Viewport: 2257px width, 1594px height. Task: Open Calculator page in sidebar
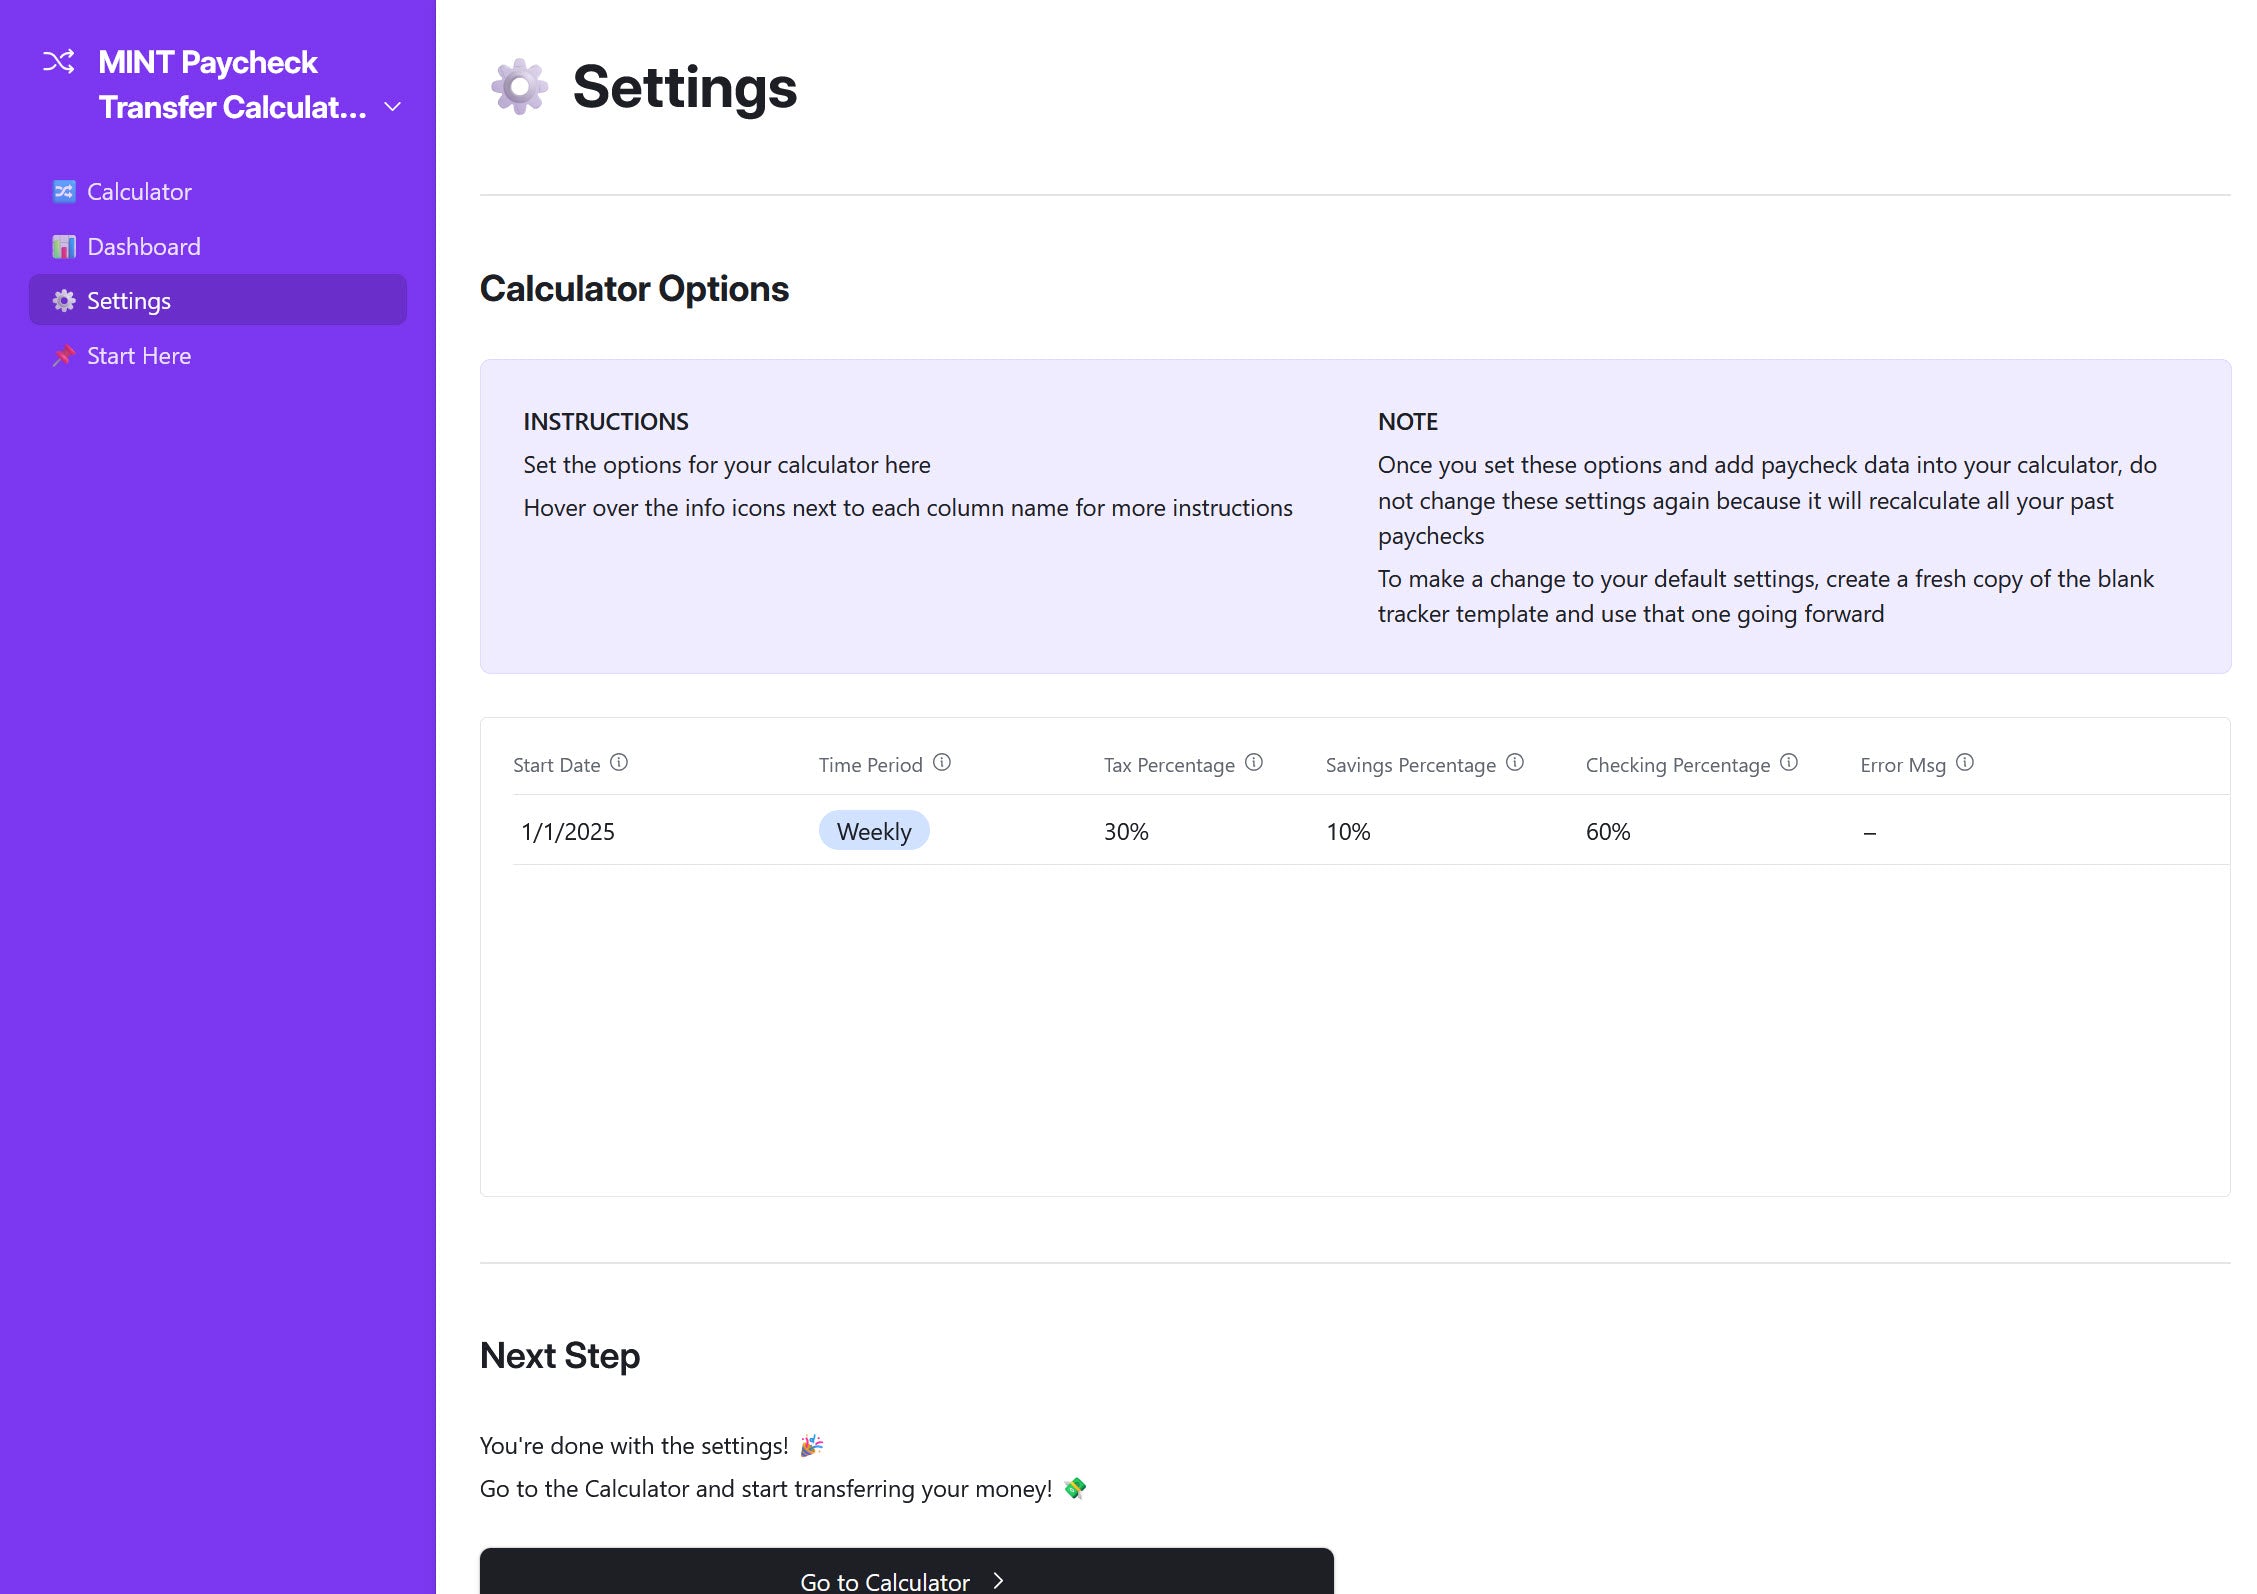(x=139, y=192)
